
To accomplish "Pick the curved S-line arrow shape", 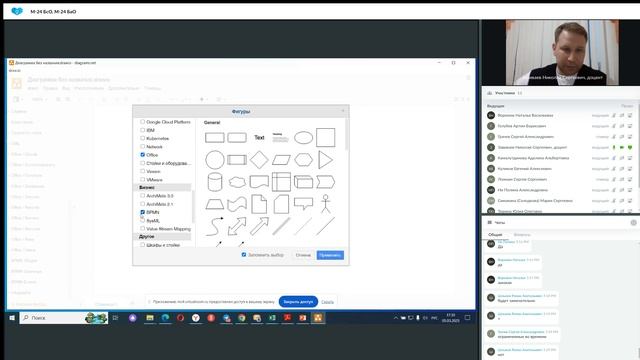I will pos(215,226).
